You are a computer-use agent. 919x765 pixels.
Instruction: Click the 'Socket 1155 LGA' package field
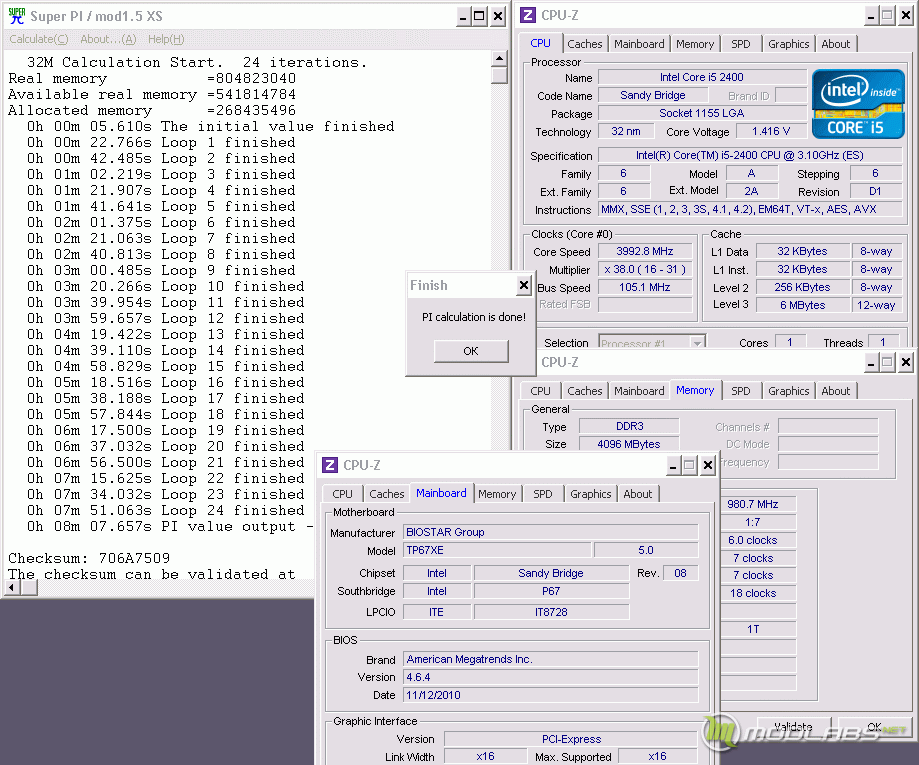pyautogui.click(x=702, y=113)
